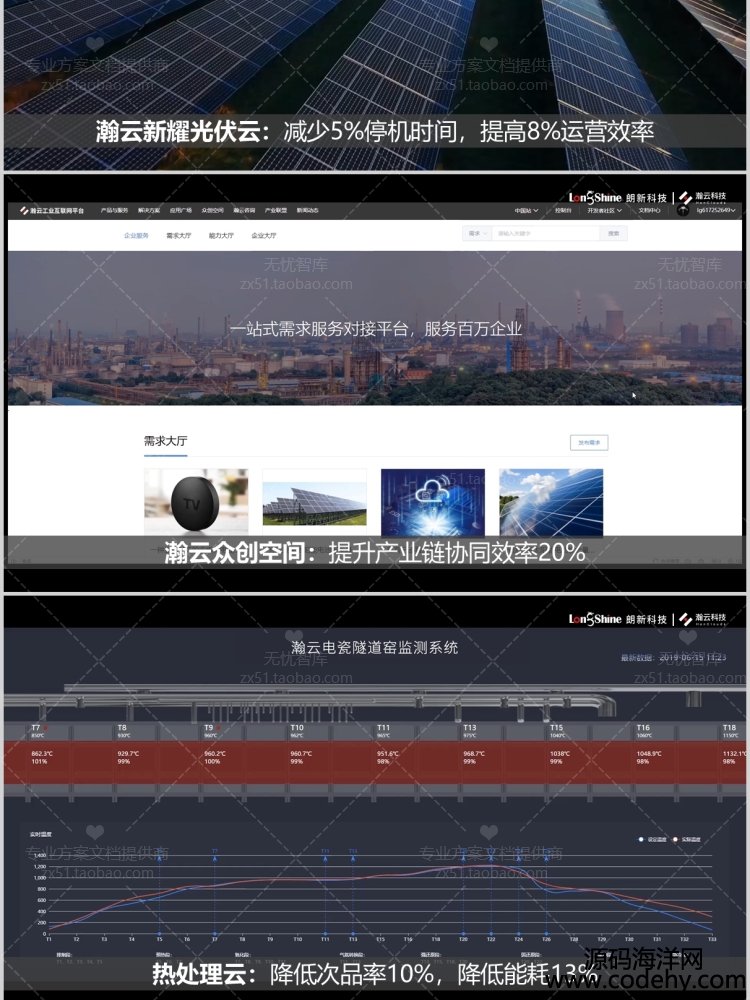Image resolution: width=750 pixels, height=1000 pixels.
Task: Open the cloud computing demand card thumbnail
Action: [433, 503]
